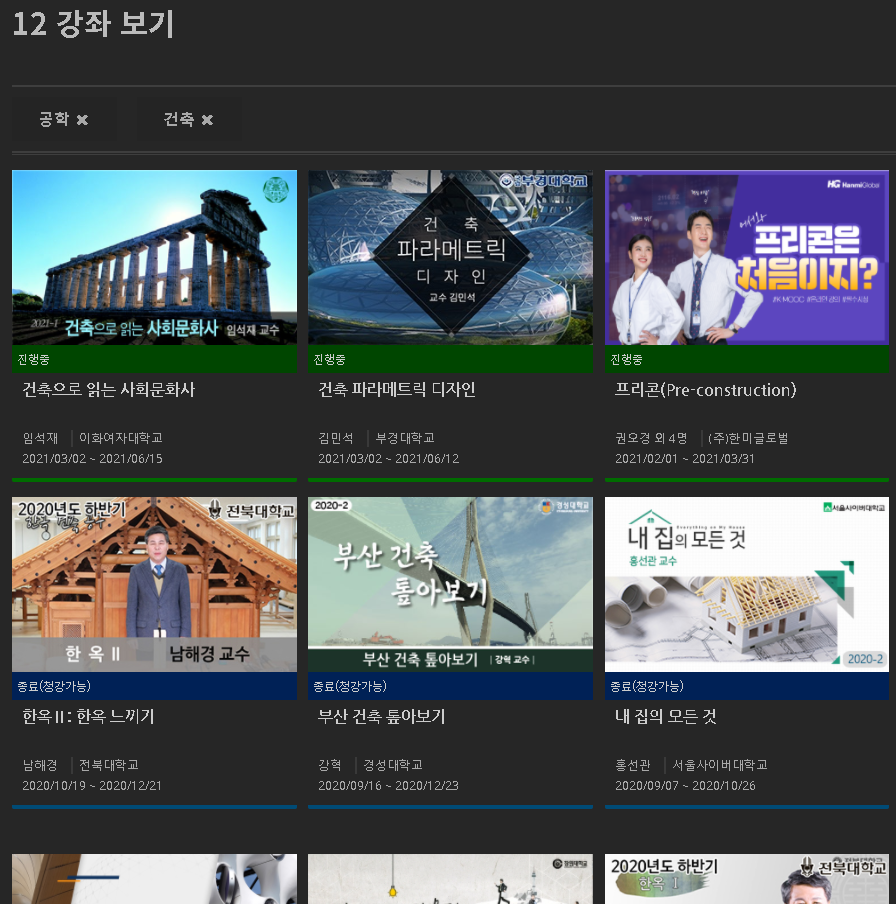Remove the 건축 filter tag
The image size is (896, 904).
coord(207,120)
